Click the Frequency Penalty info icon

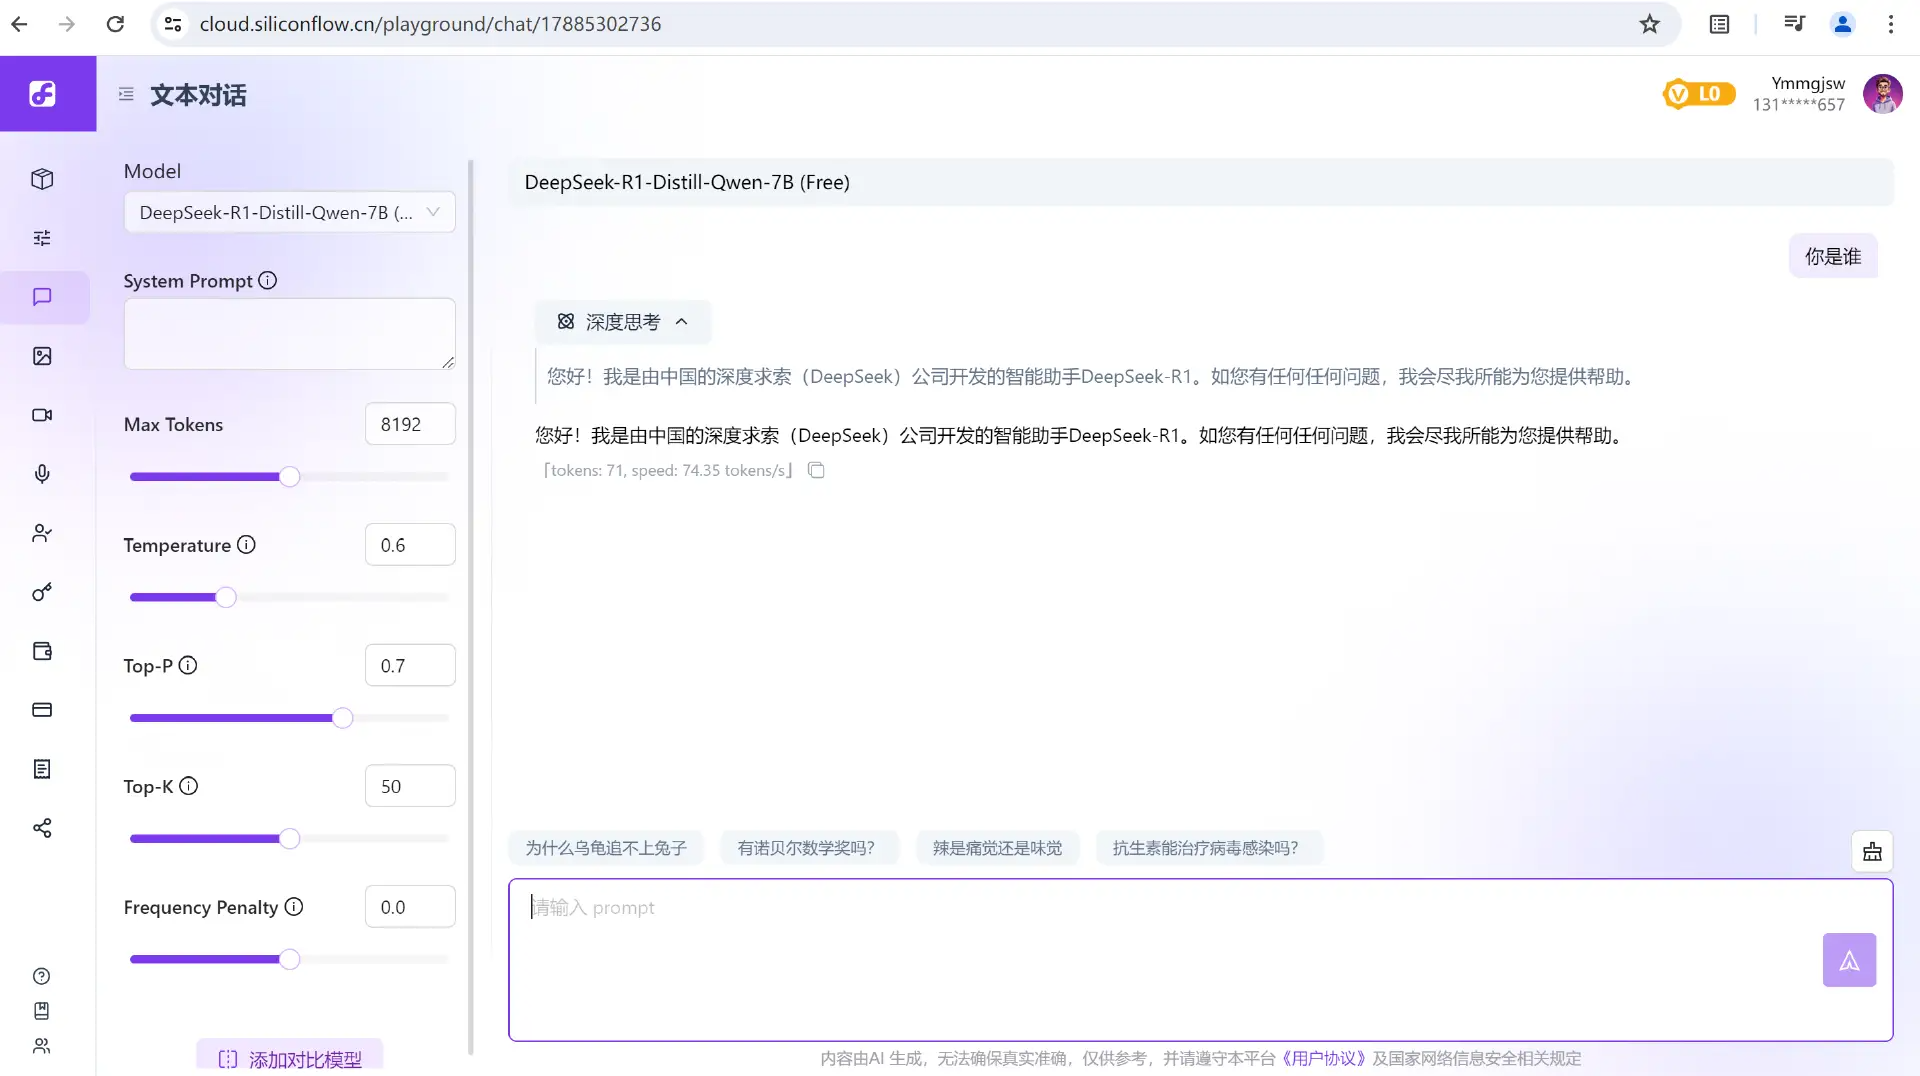(294, 907)
